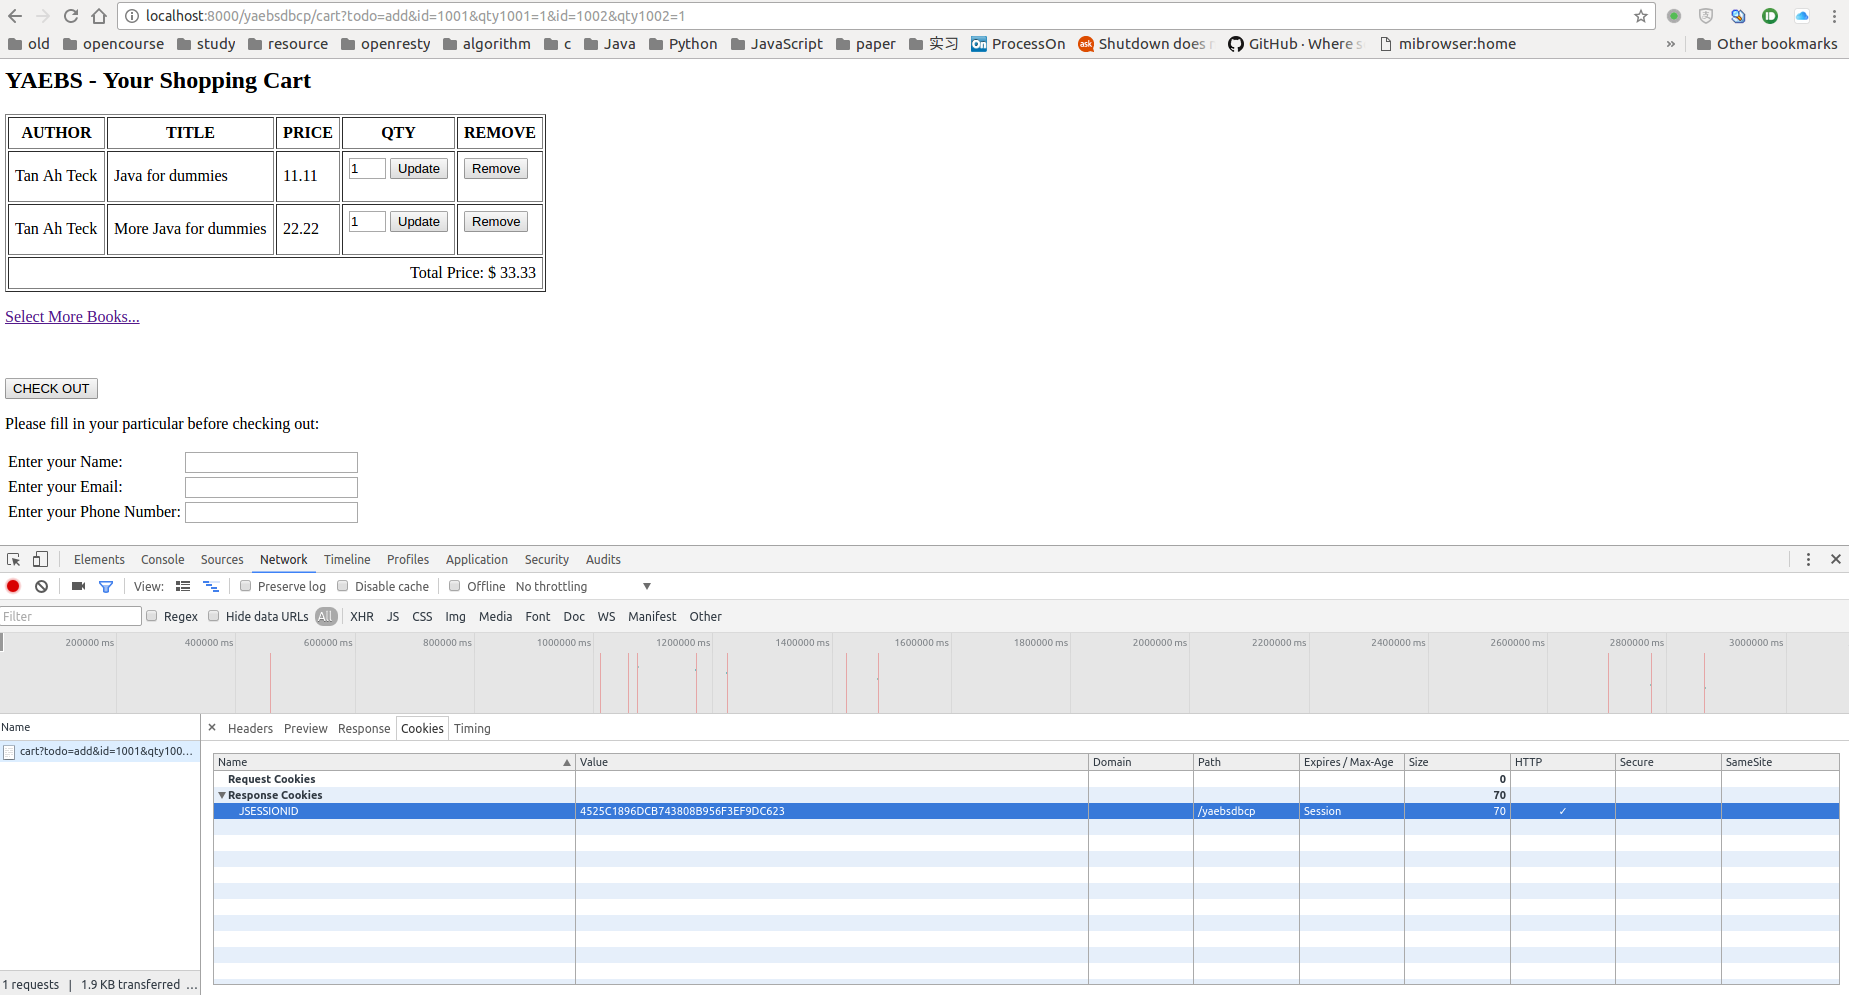
Task: Open the ProcessOn bookmark
Action: [x=1018, y=44]
